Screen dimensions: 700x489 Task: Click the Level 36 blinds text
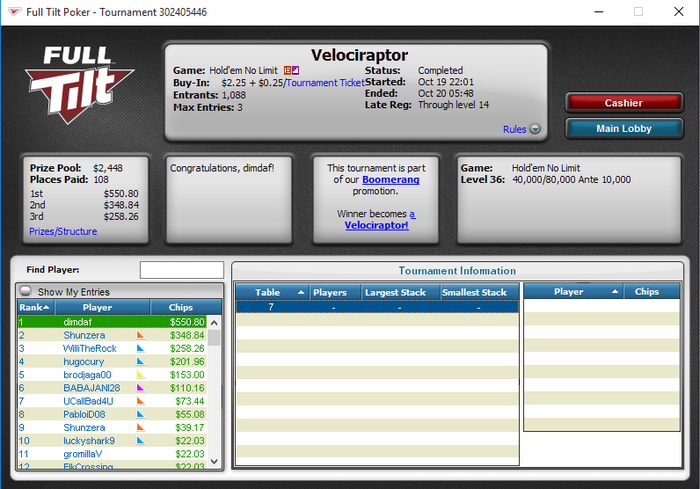(x=546, y=180)
